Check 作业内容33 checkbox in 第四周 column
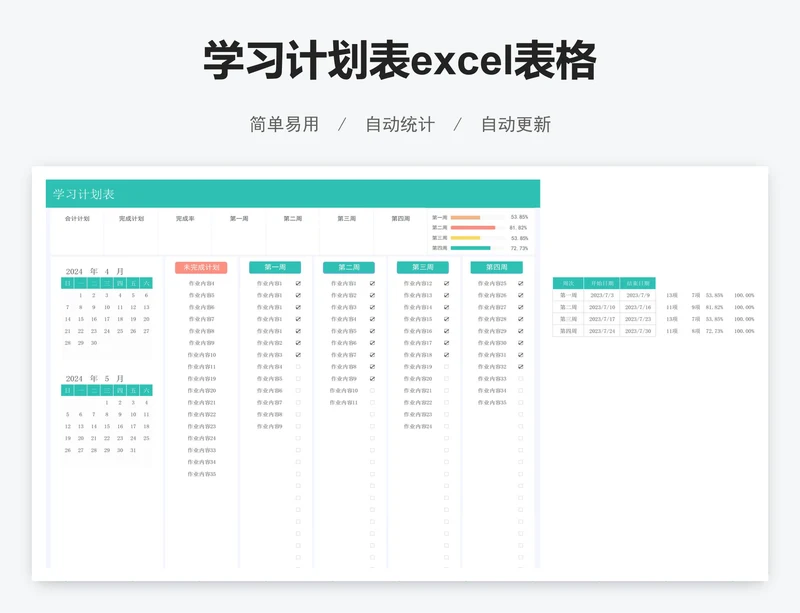 pyautogui.click(x=520, y=379)
